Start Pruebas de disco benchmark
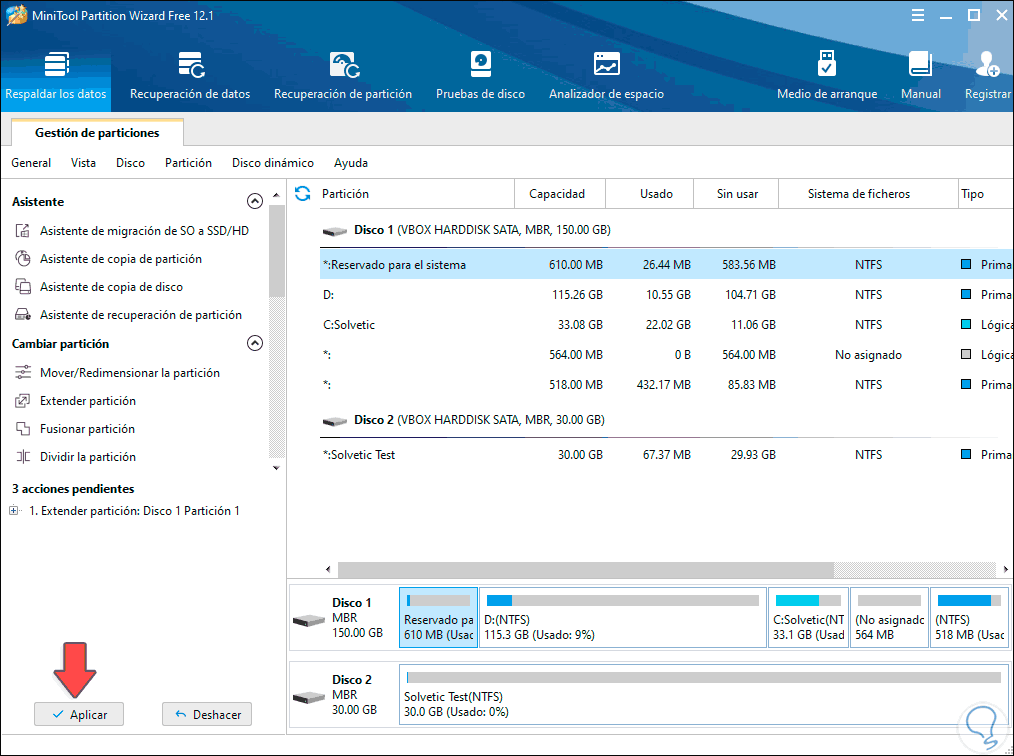The width and height of the screenshot is (1014, 756). click(480, 76)
